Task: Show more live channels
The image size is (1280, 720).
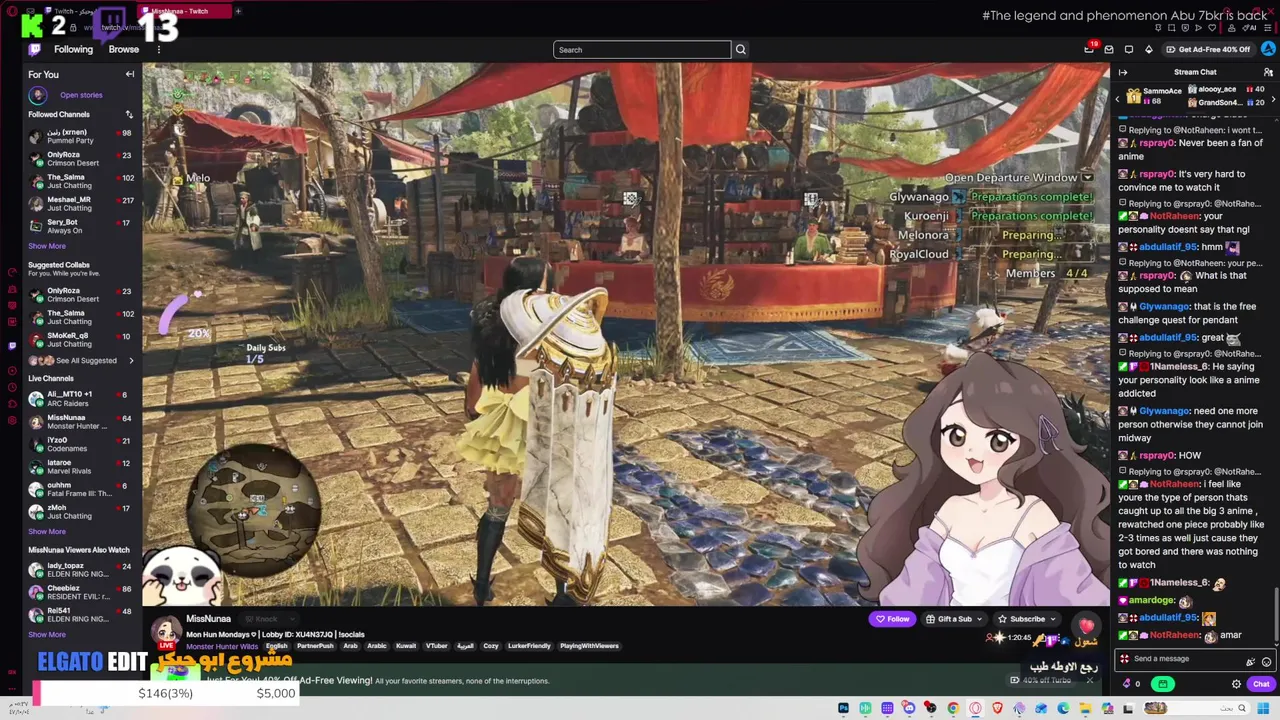Action: click(x=47, y=531)
